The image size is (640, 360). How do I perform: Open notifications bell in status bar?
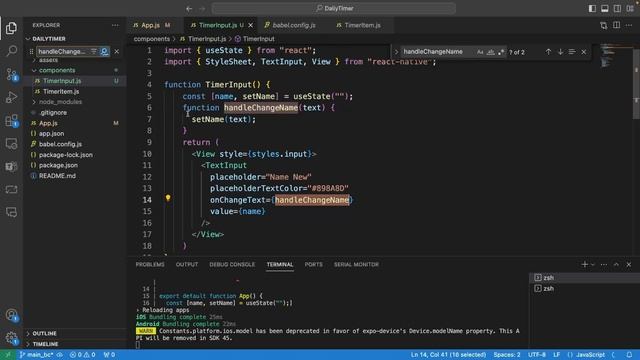629,355
